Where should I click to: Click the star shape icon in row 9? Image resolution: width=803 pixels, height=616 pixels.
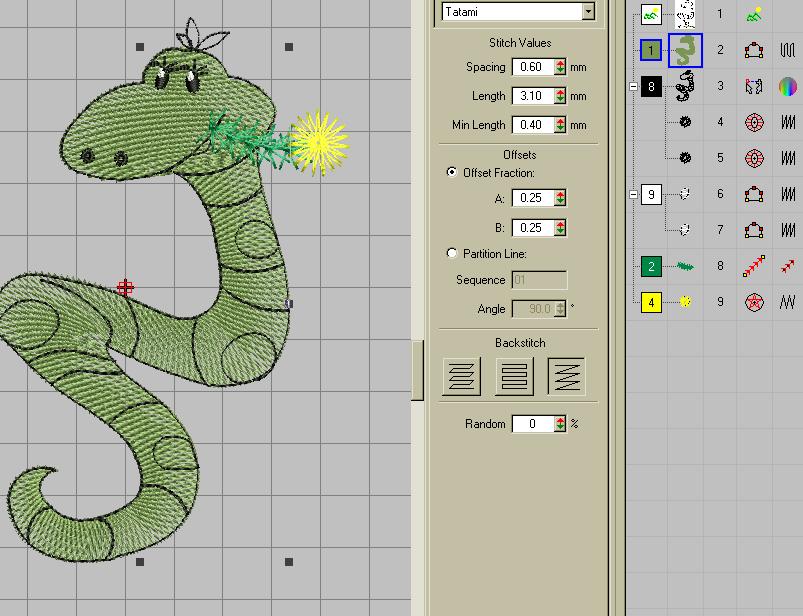coord(754,302)
